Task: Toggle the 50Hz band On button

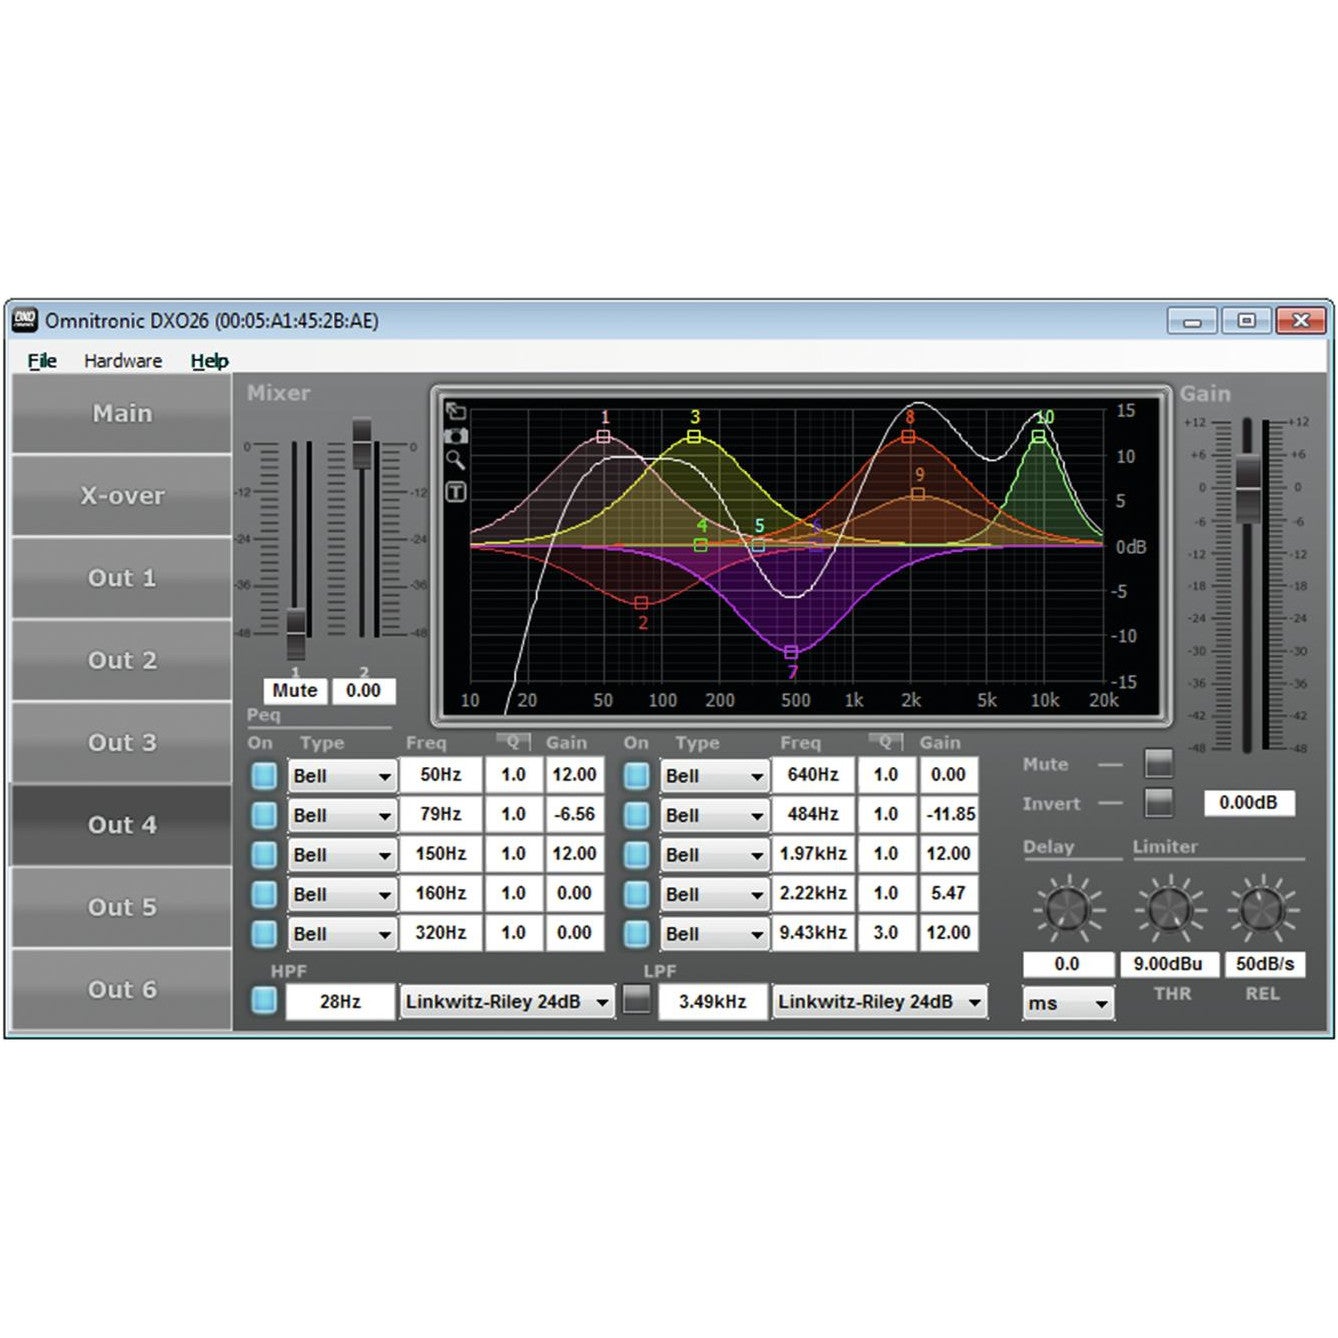Action: [264, 776]
